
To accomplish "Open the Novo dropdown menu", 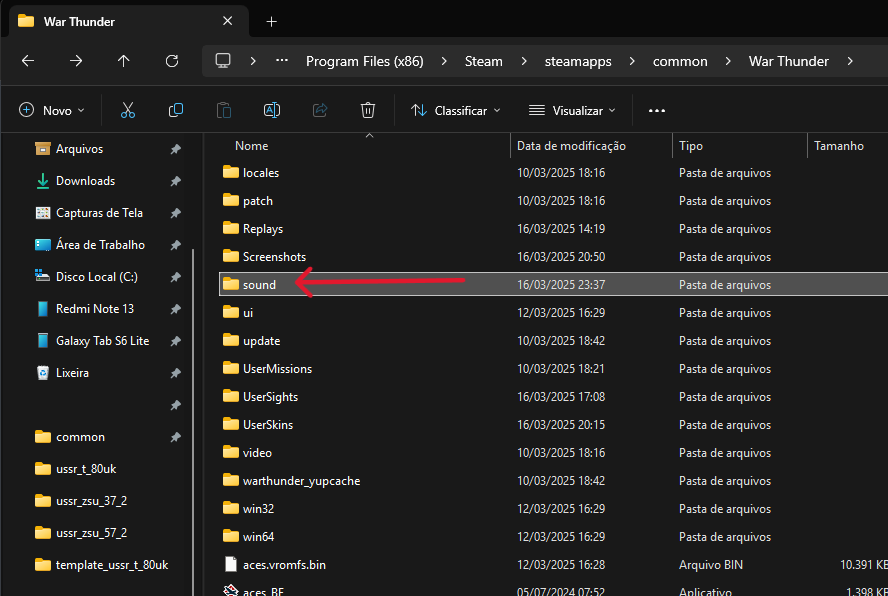I will click(x=52, y=110).
